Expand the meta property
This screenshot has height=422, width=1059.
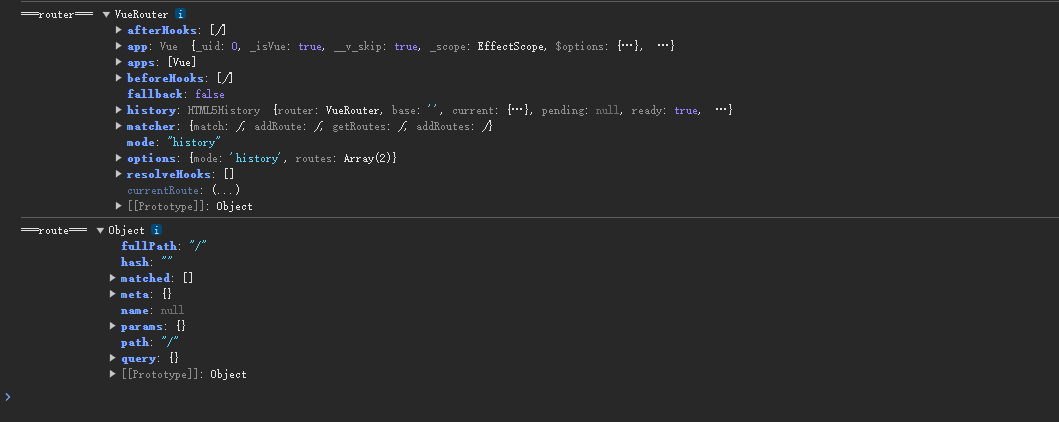pyautogui.click(x=113, y=294)
